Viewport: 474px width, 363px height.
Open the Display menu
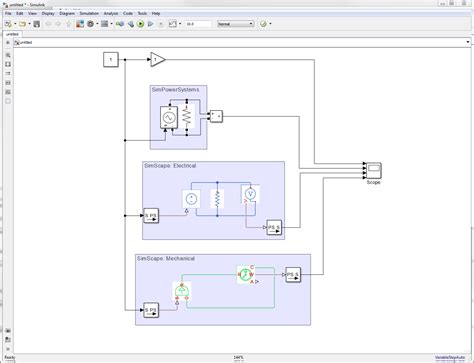pyautogui.click(x=48, y=14)
